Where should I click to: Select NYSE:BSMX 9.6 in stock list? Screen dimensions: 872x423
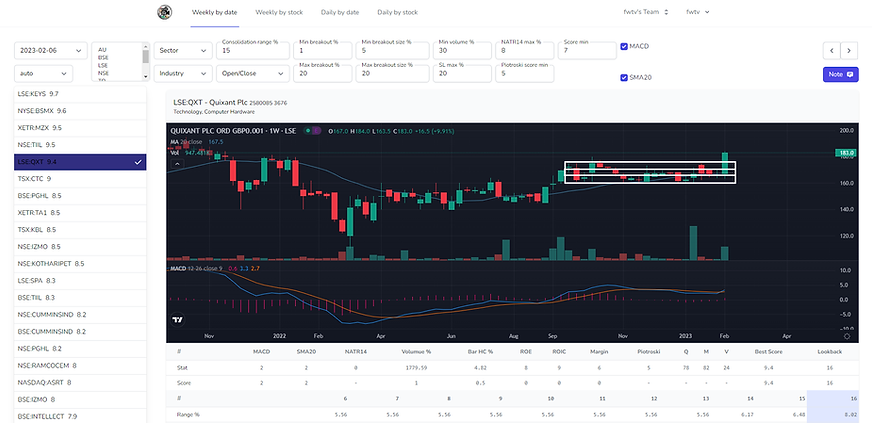pyautogui.click(x=80, y=111)
